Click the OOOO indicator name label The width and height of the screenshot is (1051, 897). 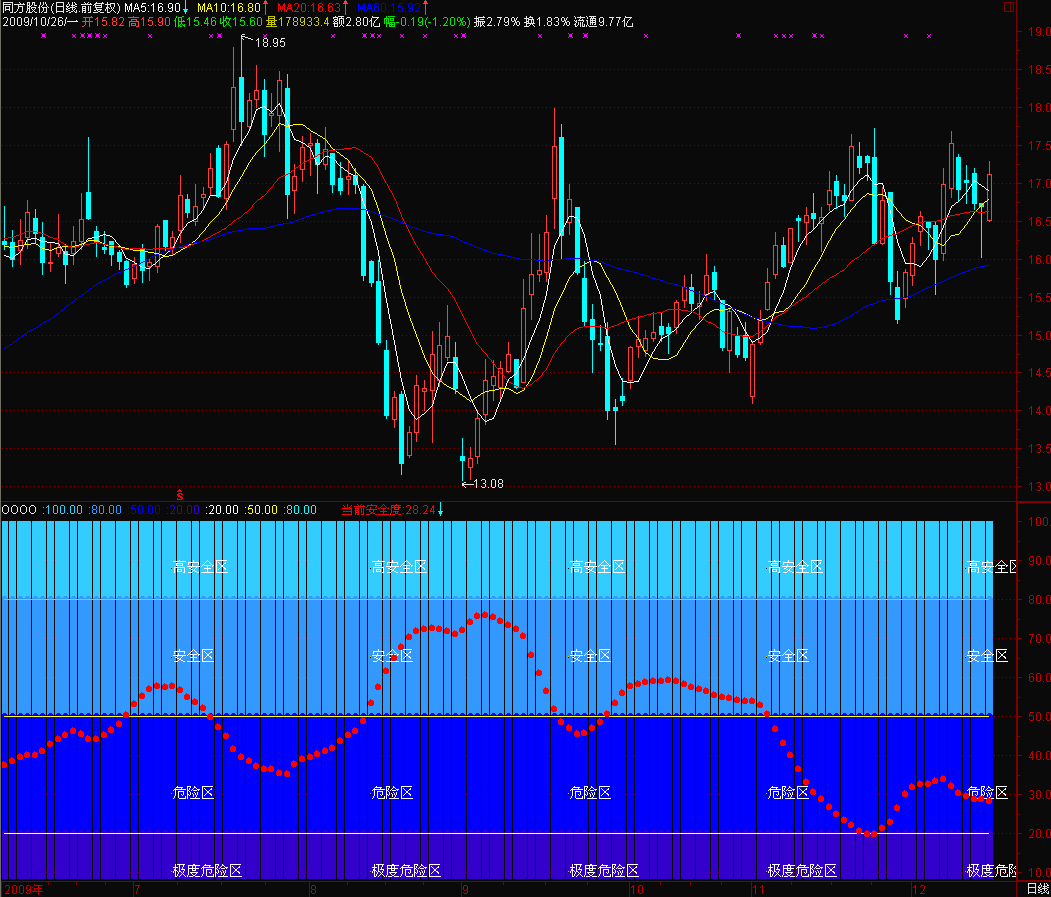19,509
